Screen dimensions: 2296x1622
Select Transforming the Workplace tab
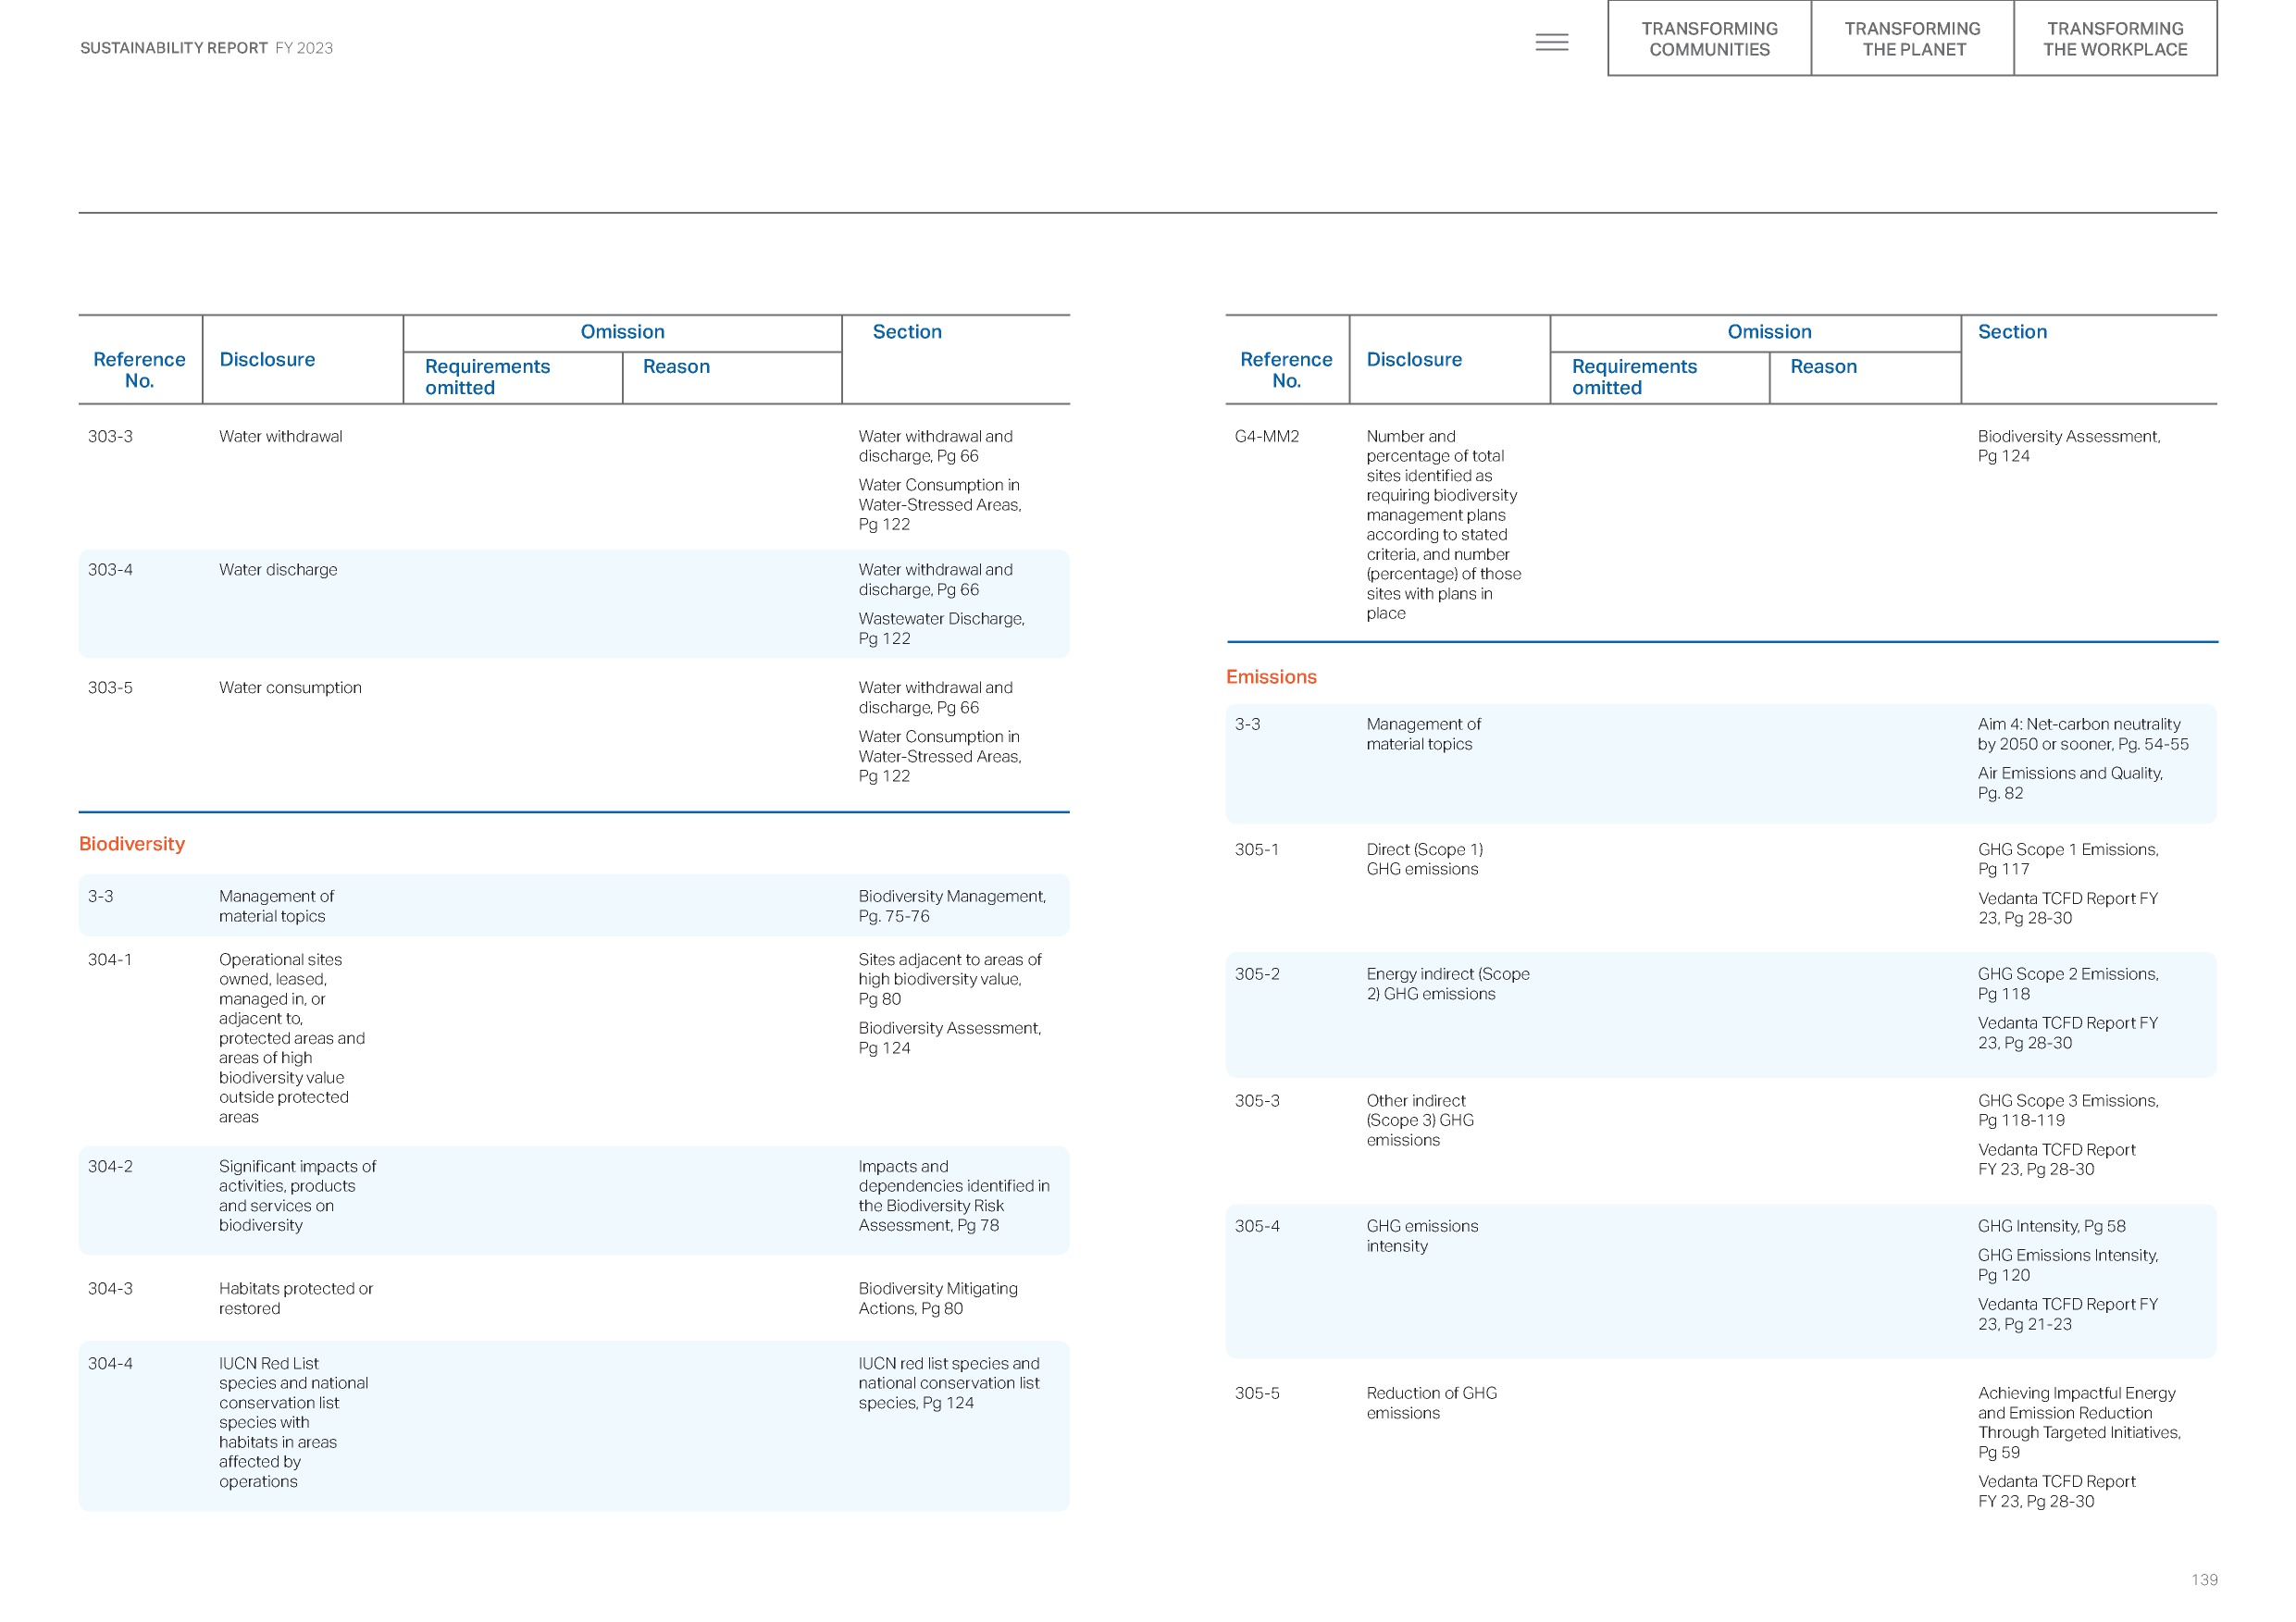click(x=2114, y=39)
